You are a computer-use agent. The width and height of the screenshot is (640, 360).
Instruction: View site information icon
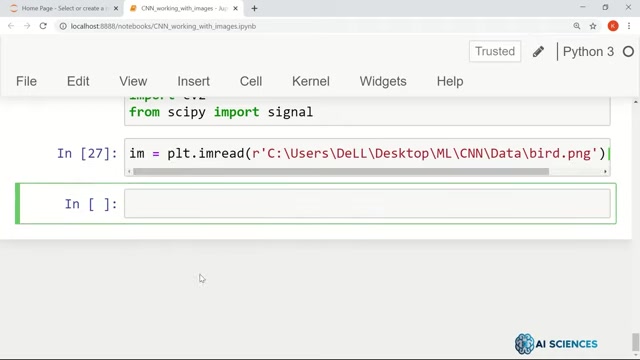coord(63,26)
